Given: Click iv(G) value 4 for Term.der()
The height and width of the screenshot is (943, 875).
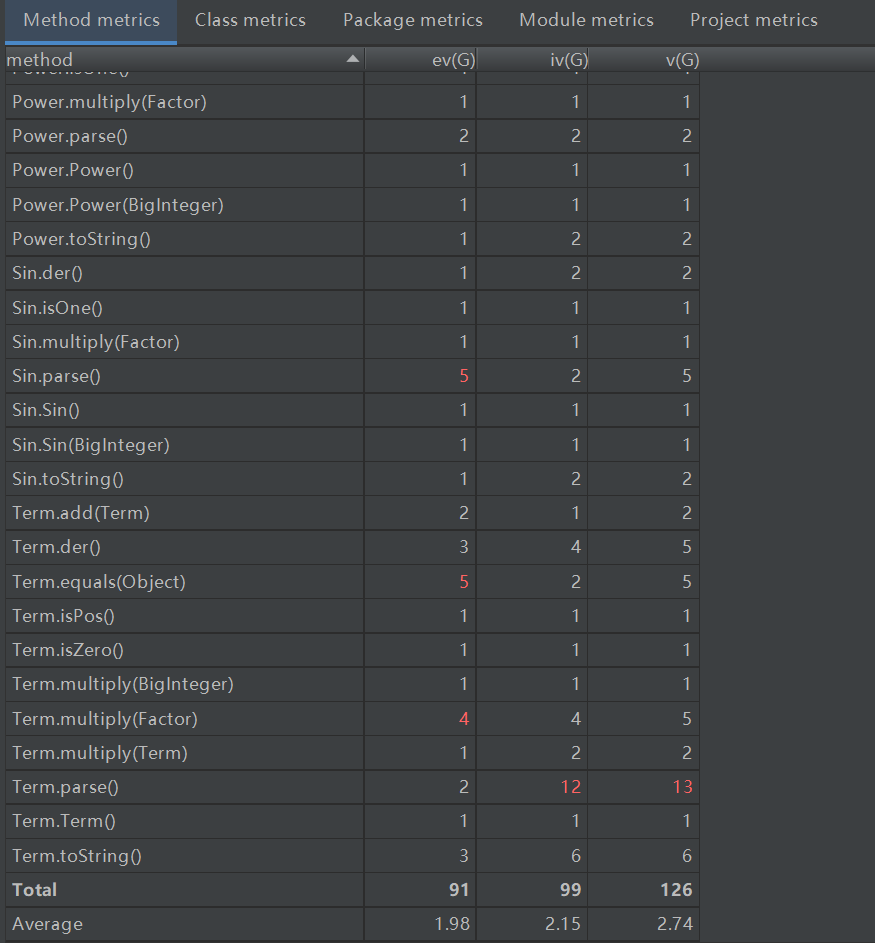Looking at the screenshot, I should (x=576, y=547).
